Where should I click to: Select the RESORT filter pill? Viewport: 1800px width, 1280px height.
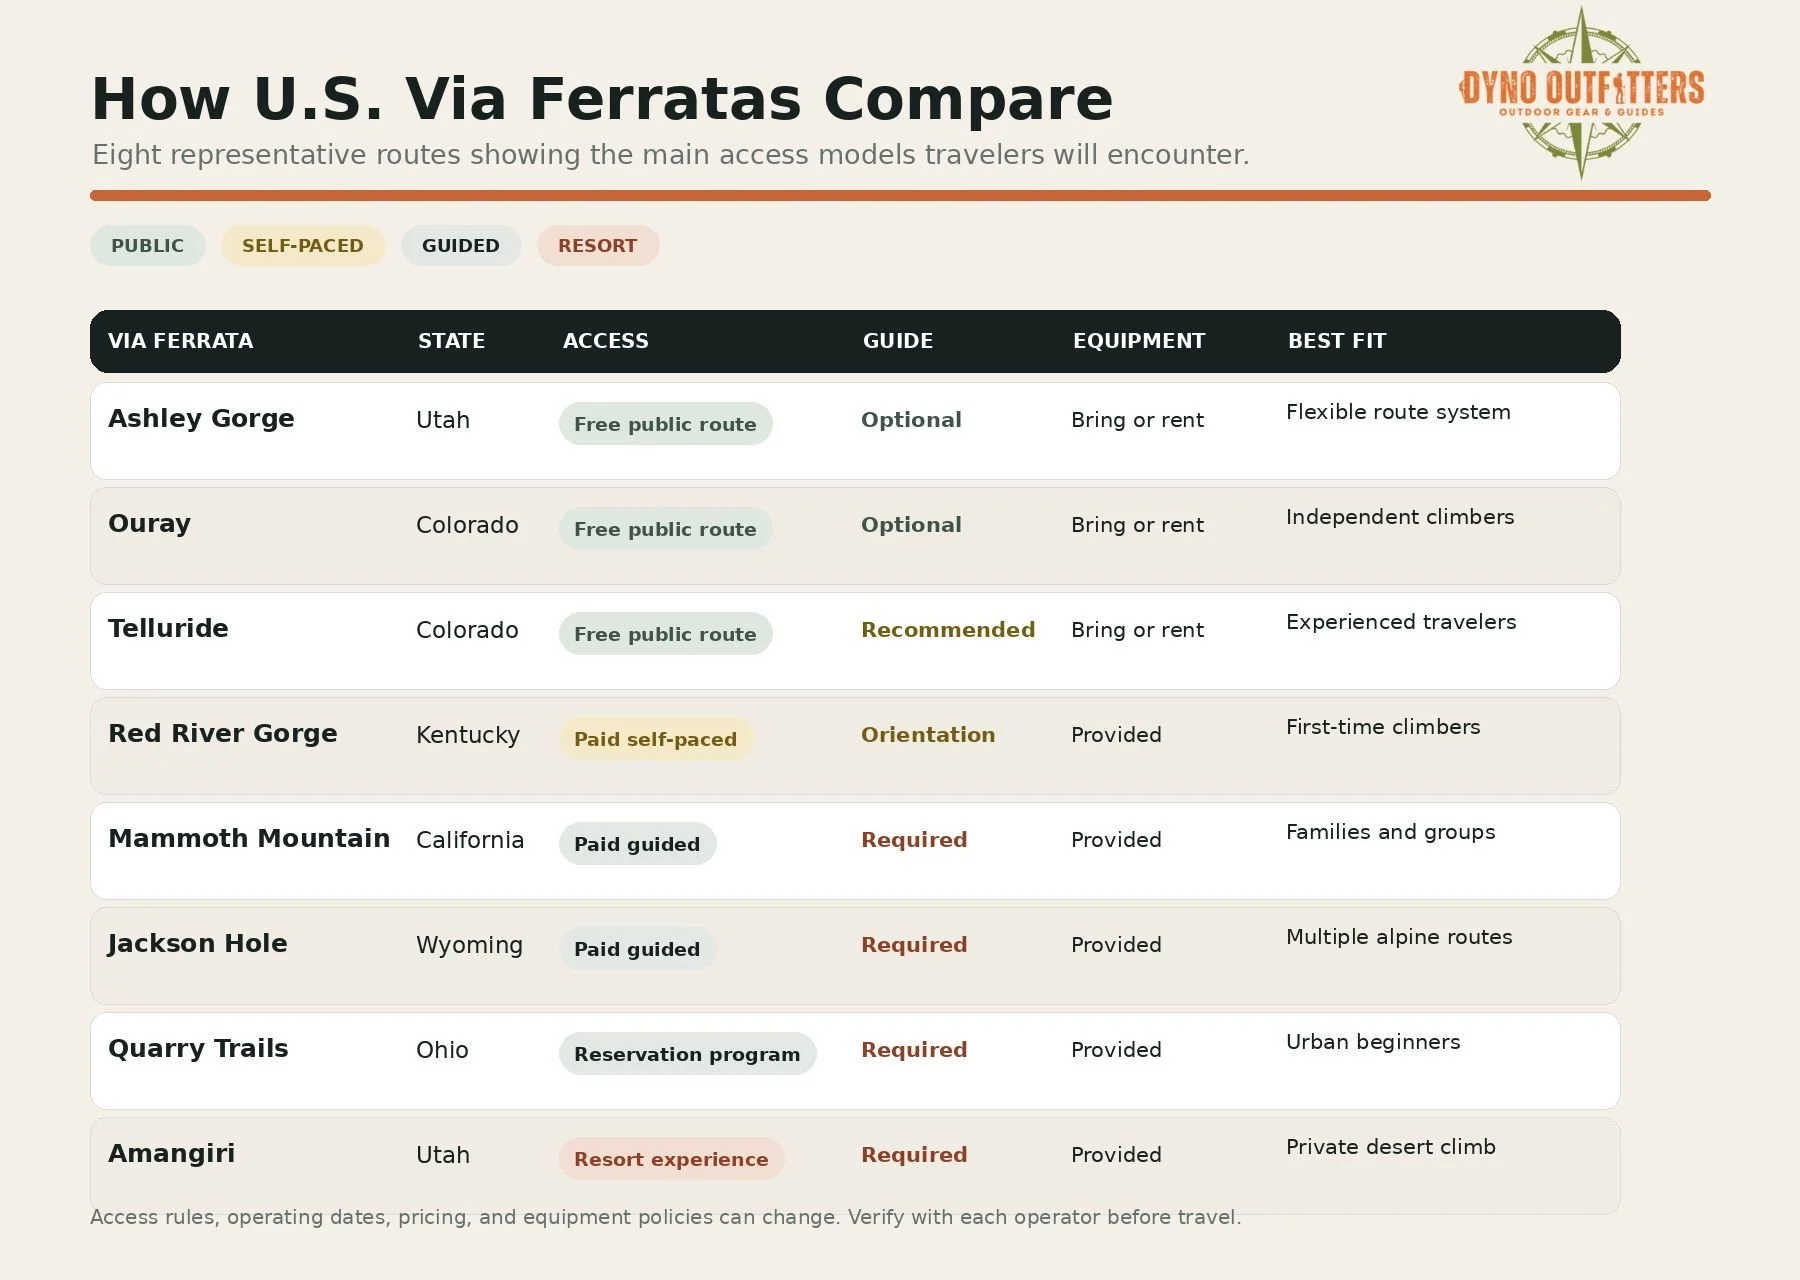point(598,246)
